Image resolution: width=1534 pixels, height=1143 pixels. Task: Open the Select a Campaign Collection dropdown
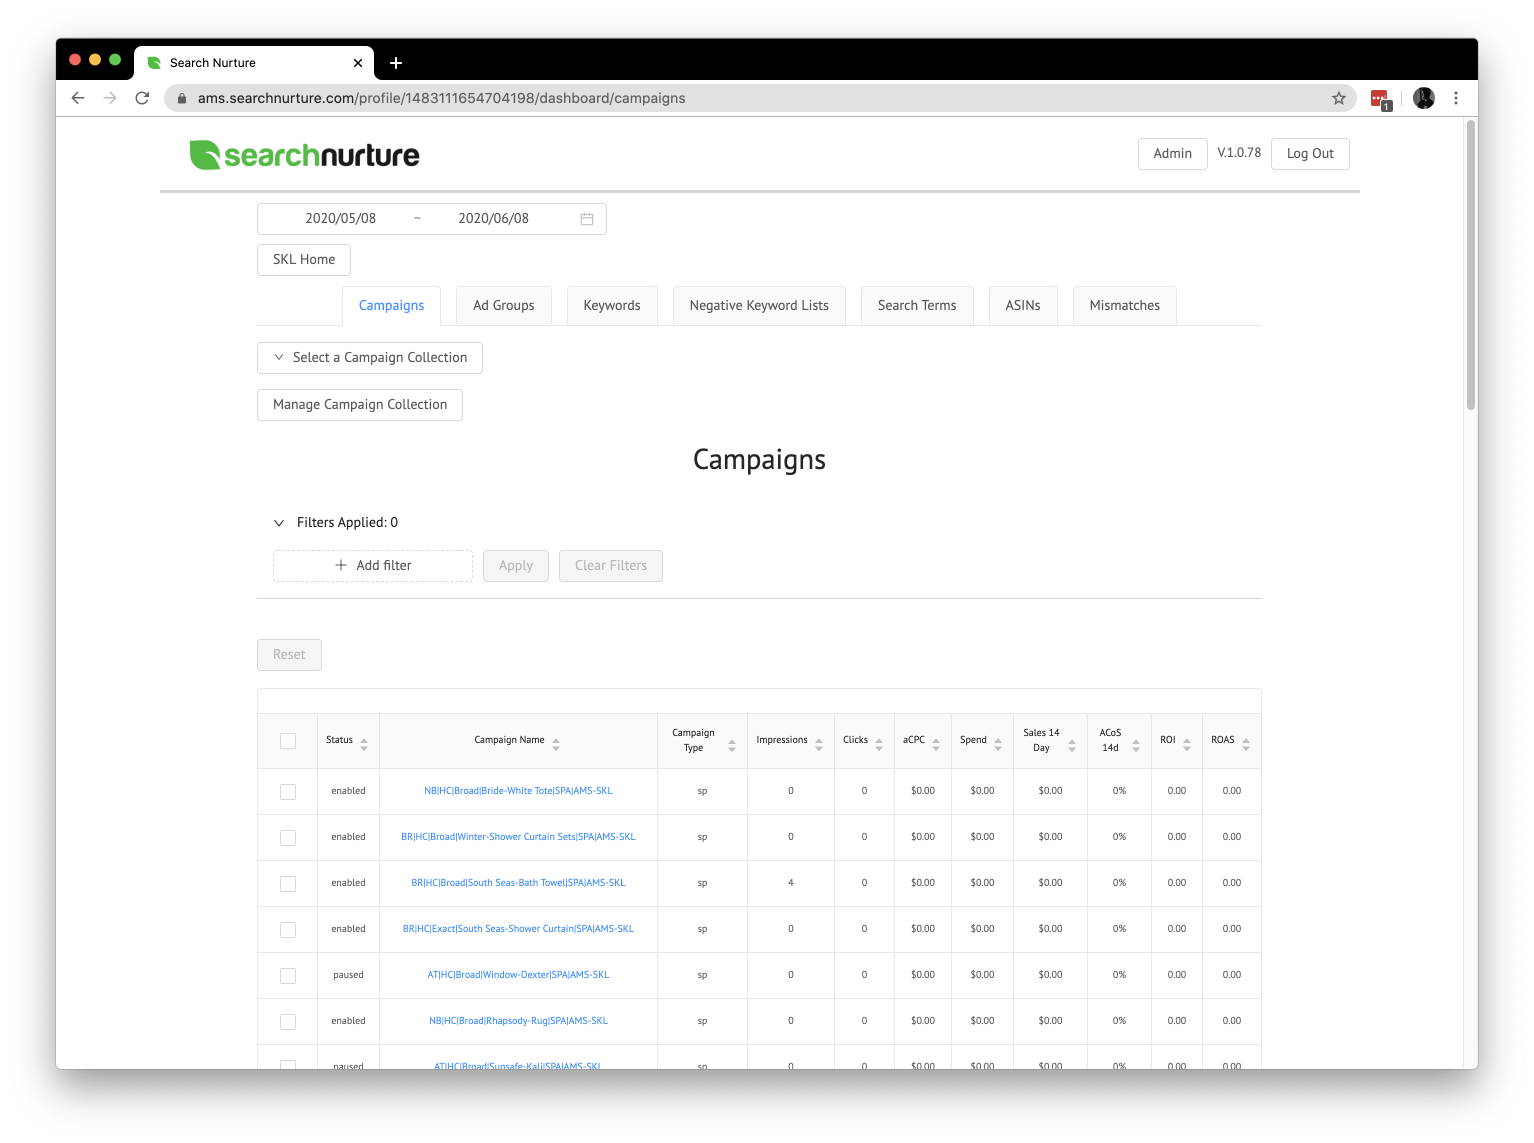pos(370,358)
